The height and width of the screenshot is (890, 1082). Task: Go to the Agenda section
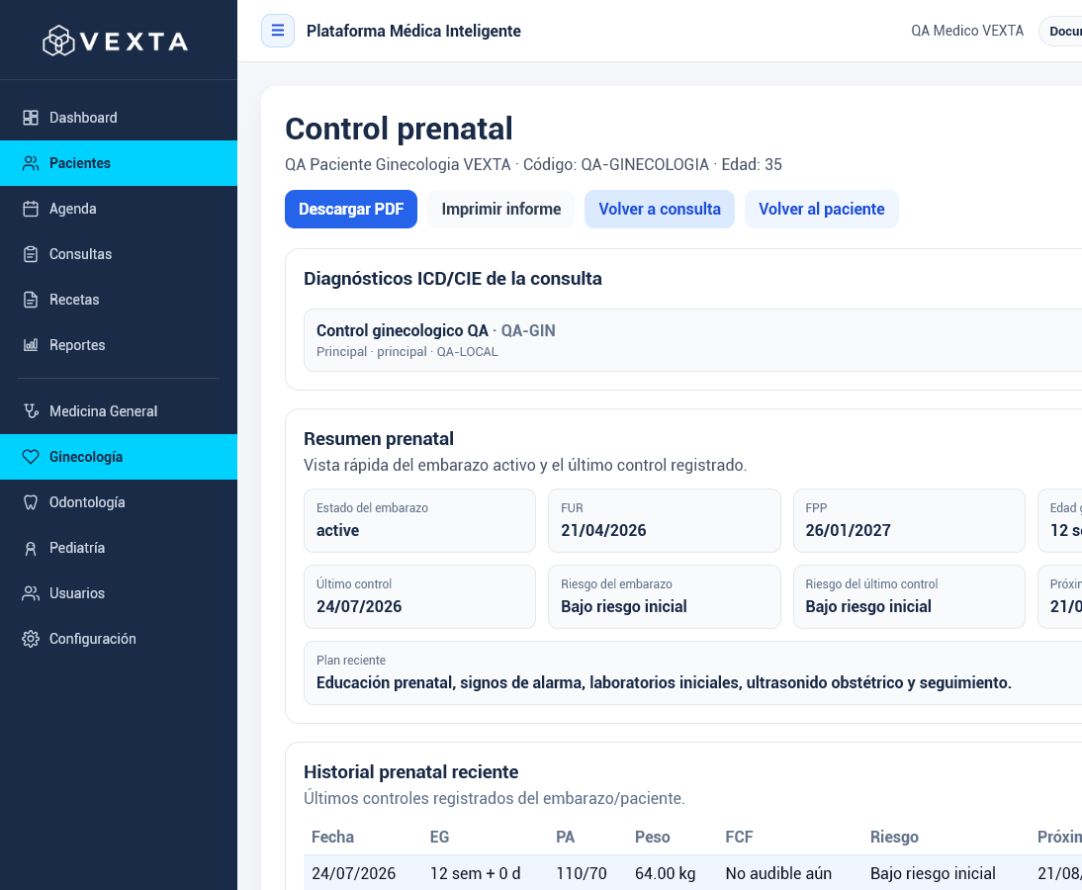tap(119, 209)
